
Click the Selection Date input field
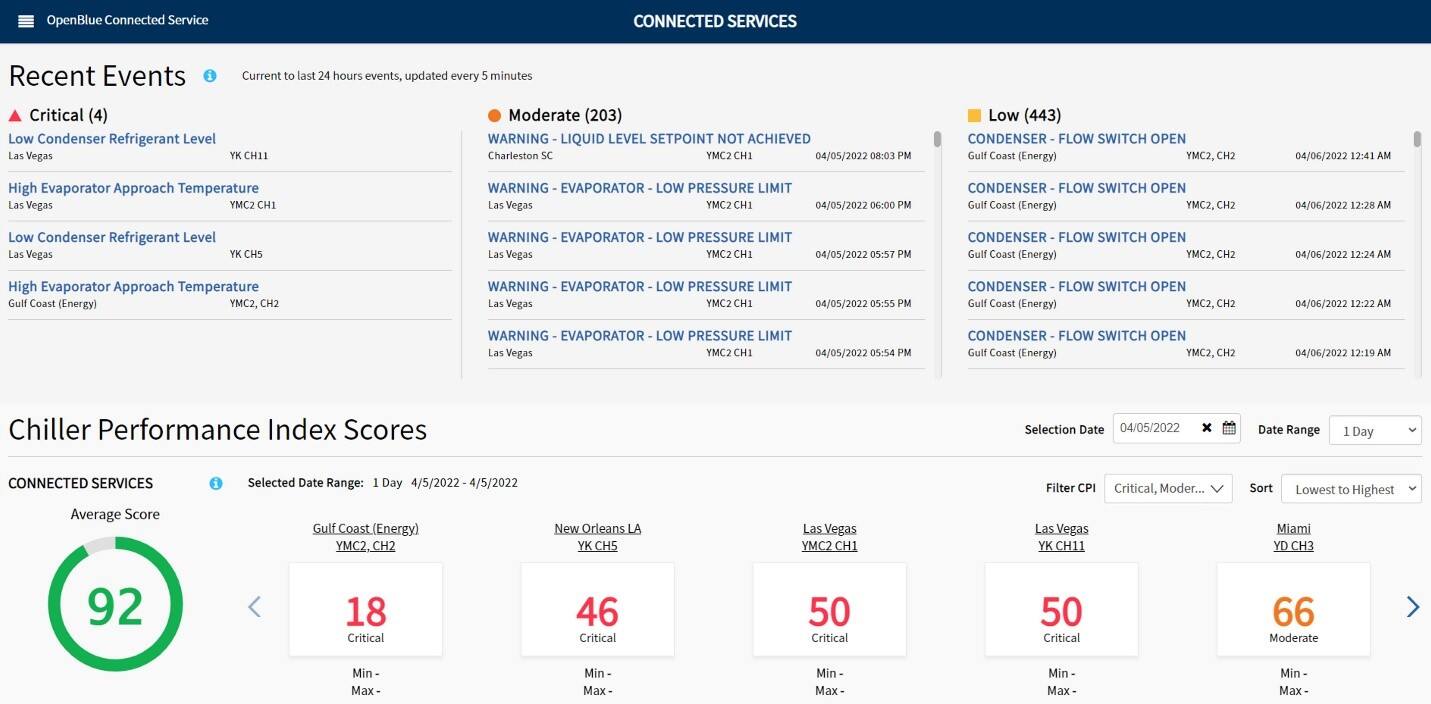[1156, 428]
